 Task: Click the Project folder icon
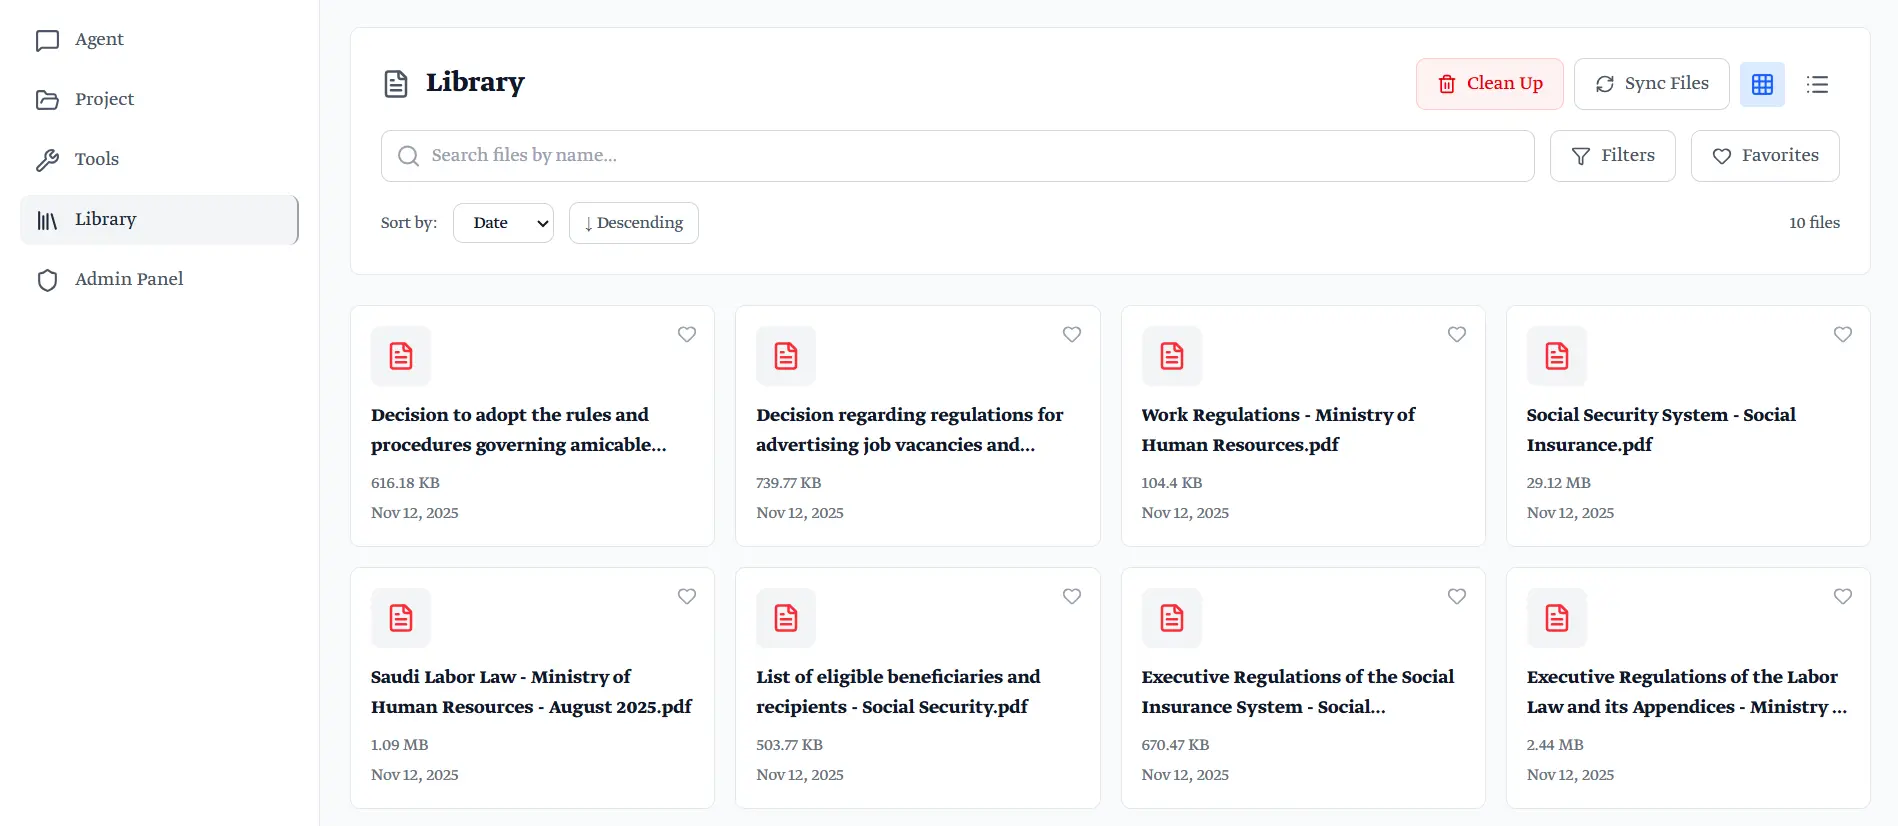tap(47, 100)
